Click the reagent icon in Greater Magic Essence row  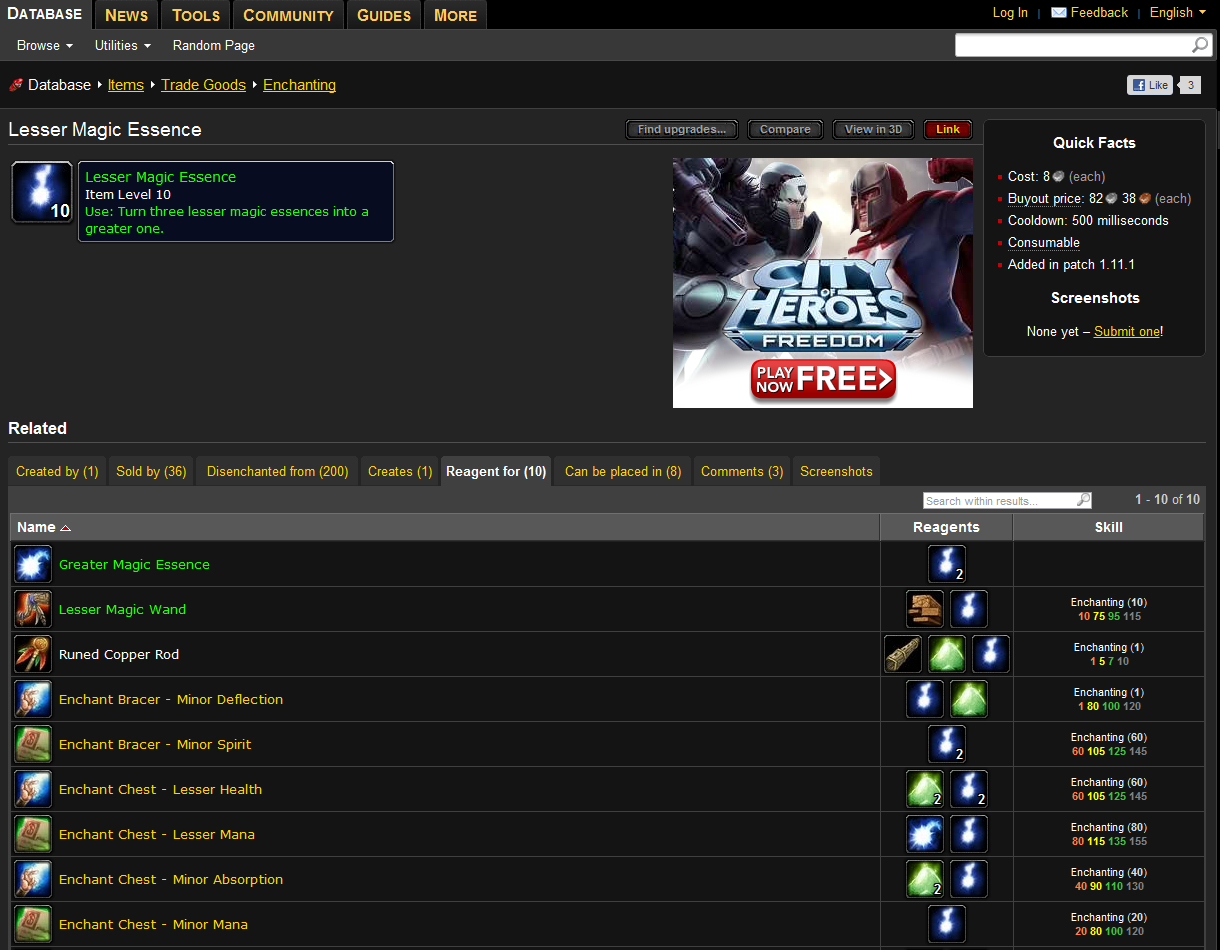tap(946, 563)
